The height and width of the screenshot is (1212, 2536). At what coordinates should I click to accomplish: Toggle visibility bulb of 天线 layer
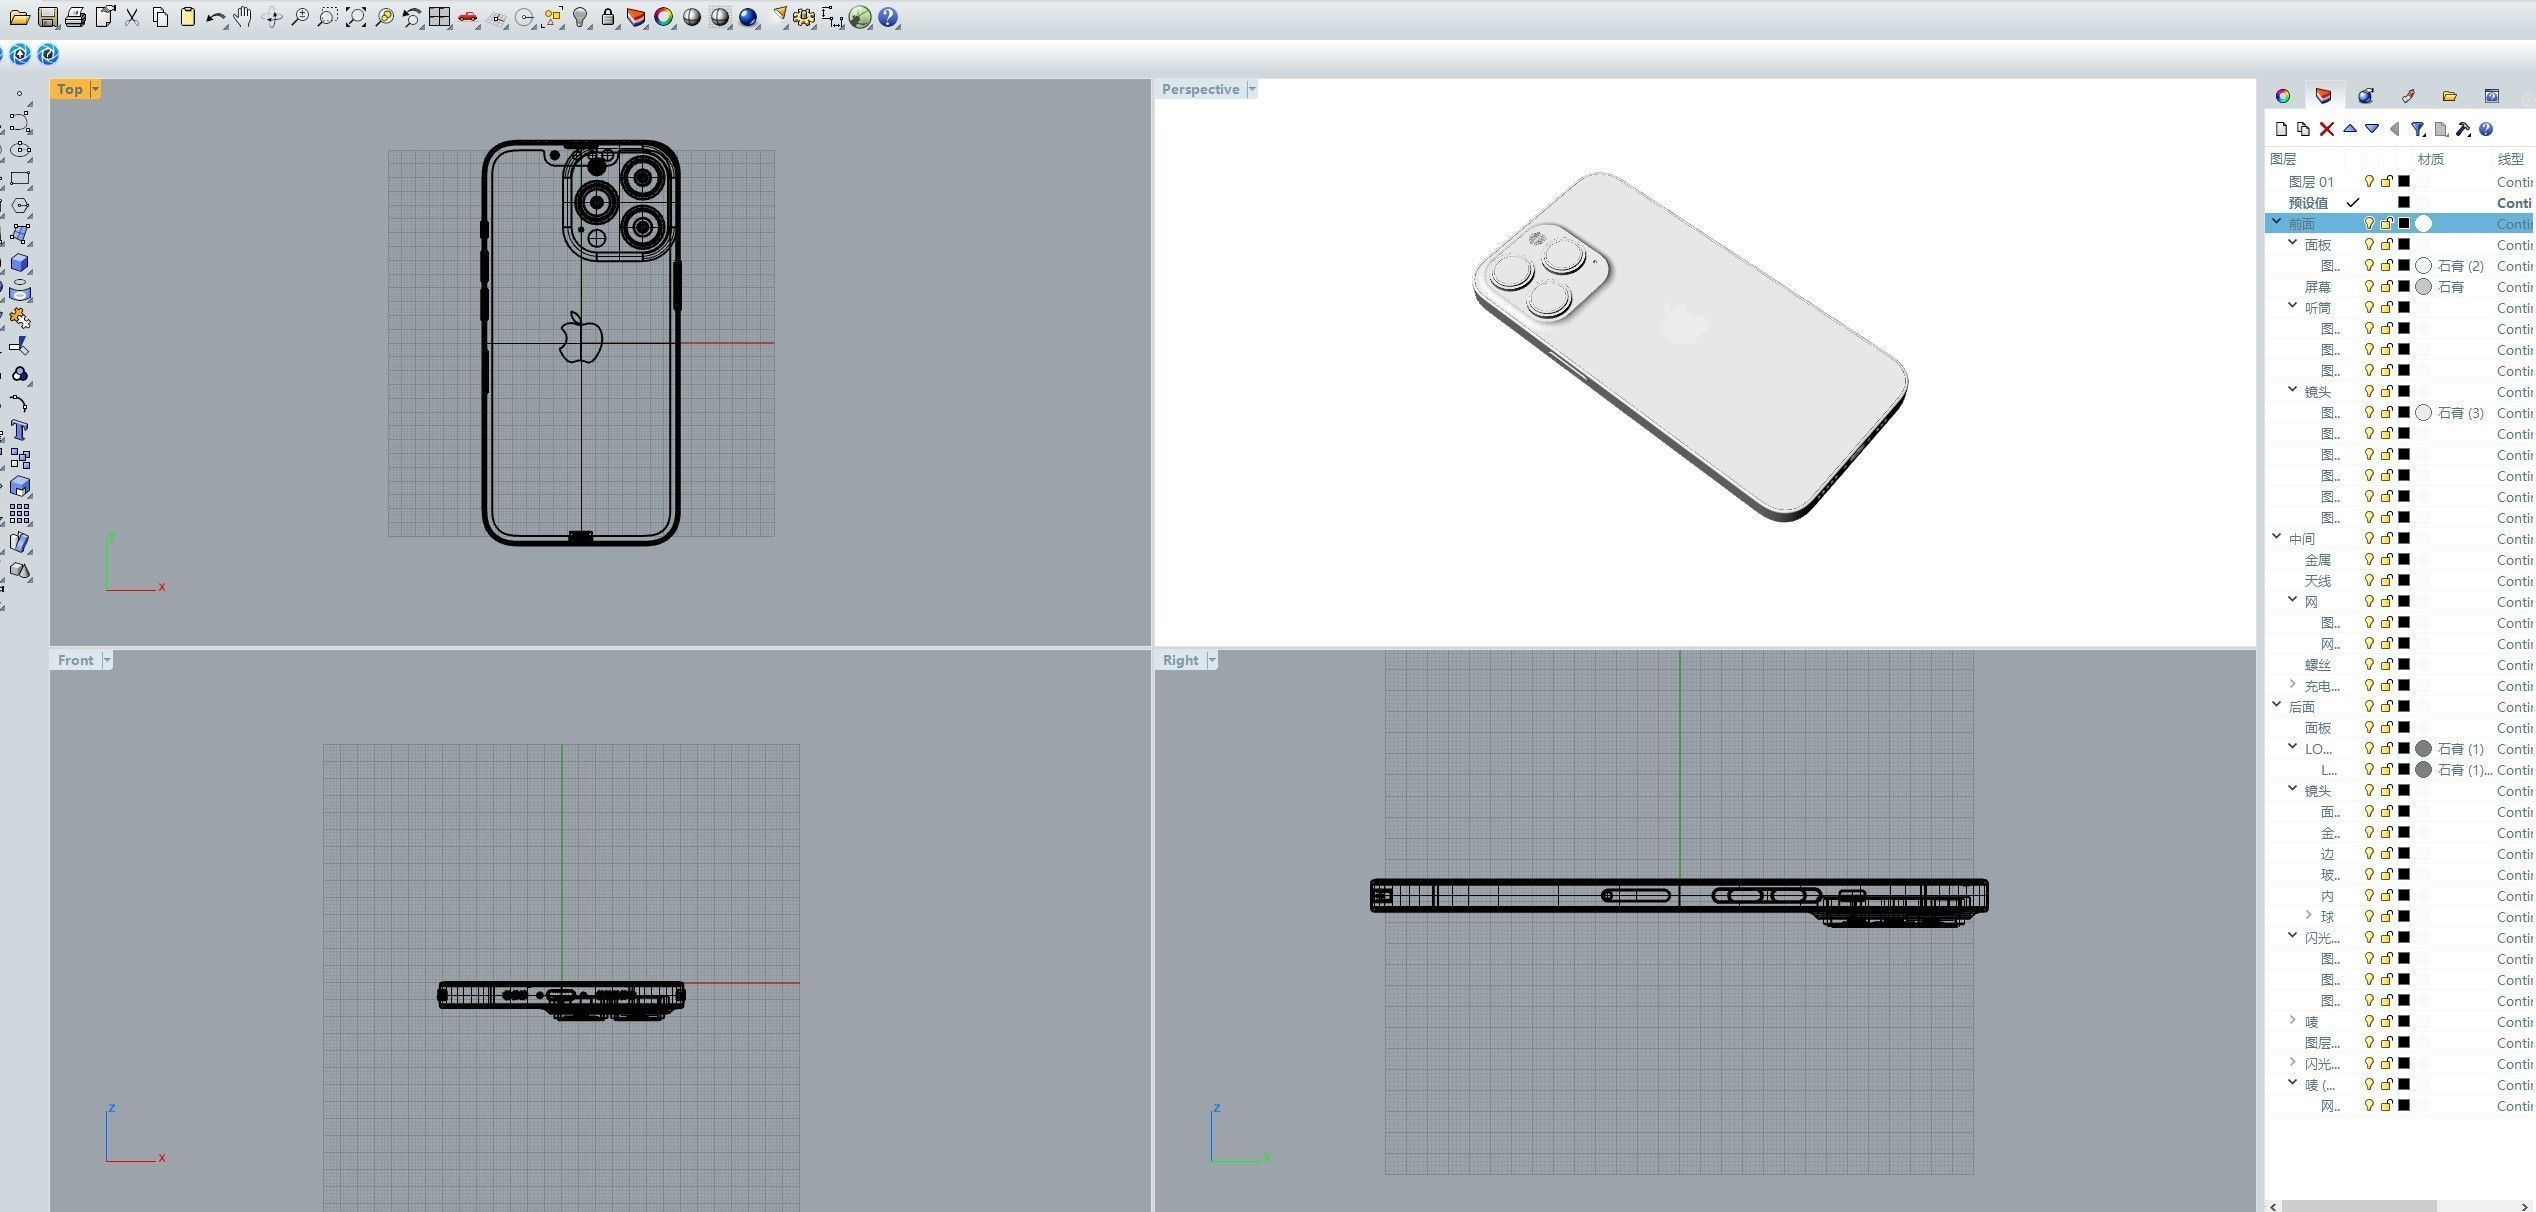click(x=2369, y=581)
